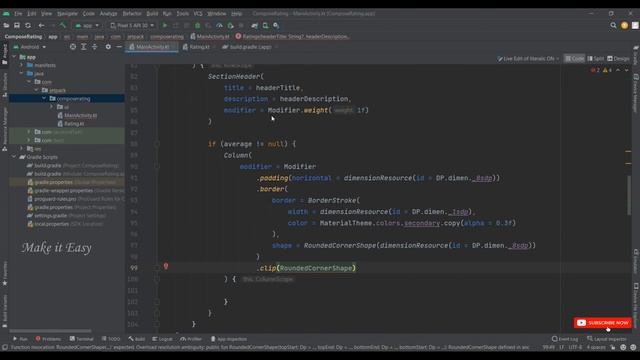Viewport: 640px width, 360px height.
Task: Fold the Column block at line 100
Action: click(157, 279)
